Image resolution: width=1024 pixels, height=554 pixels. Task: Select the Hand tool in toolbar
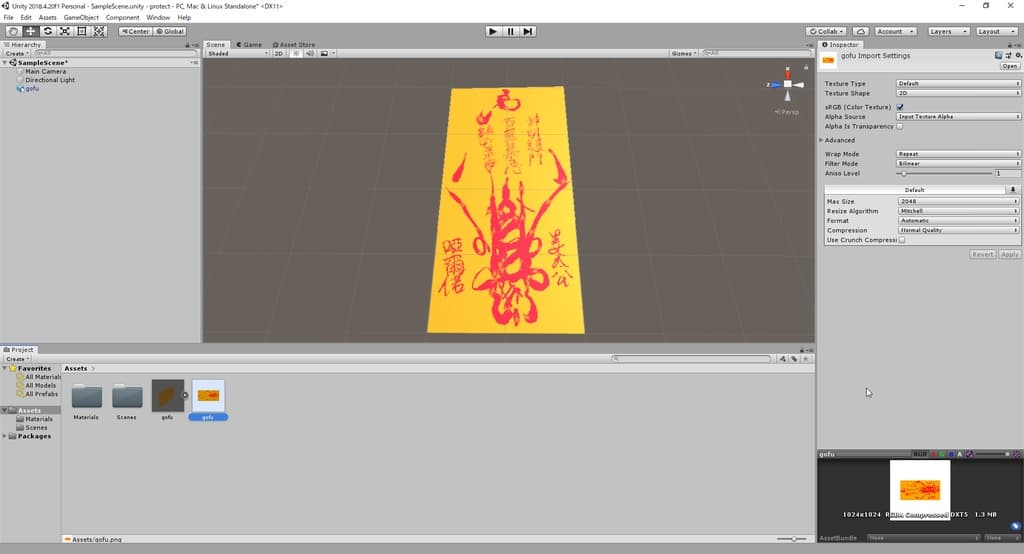[13, 31]
